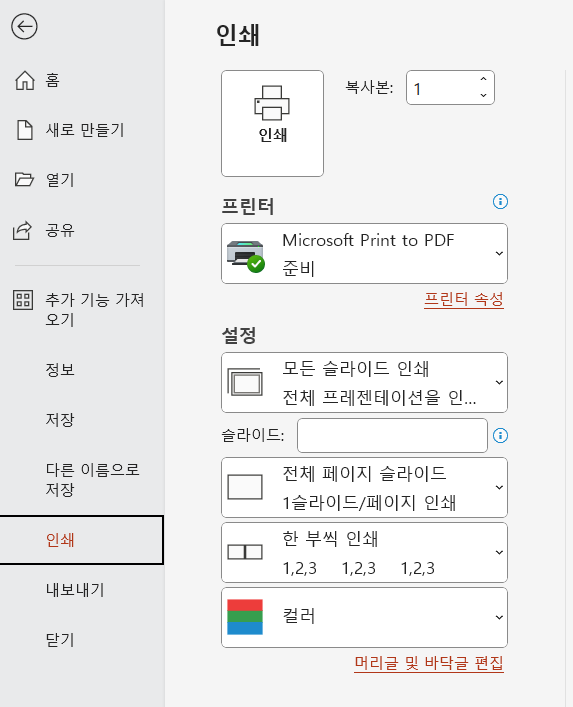Screen dimensions: 573x707
Task: Click info icon next to 슬라이드 field
Action: click(500, 436)
